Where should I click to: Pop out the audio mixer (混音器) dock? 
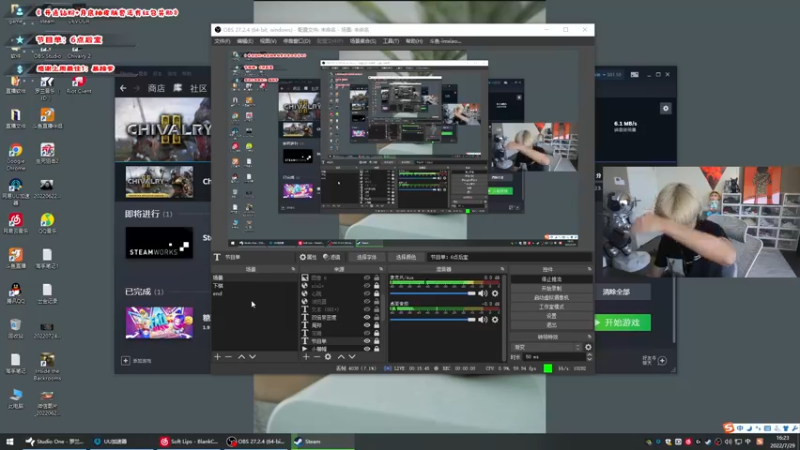point(502,269)
